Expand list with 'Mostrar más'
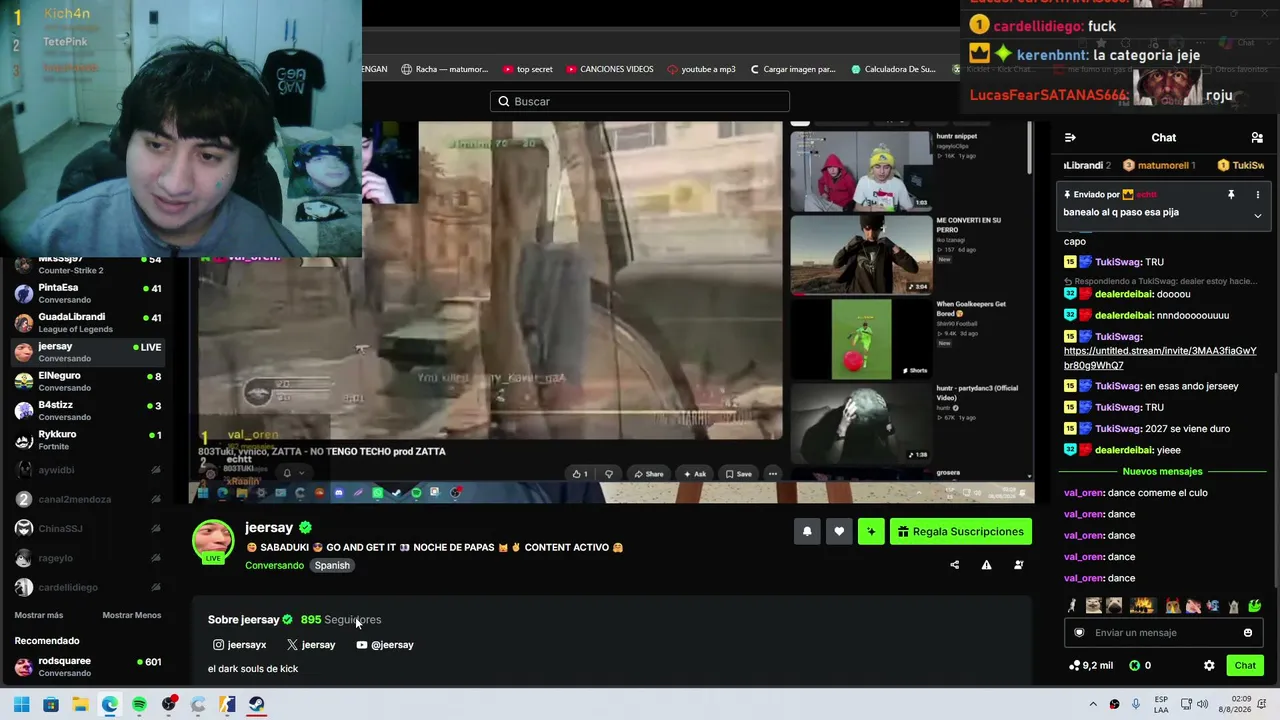Viewport: 1280px width, 720px height. [39, 615]
